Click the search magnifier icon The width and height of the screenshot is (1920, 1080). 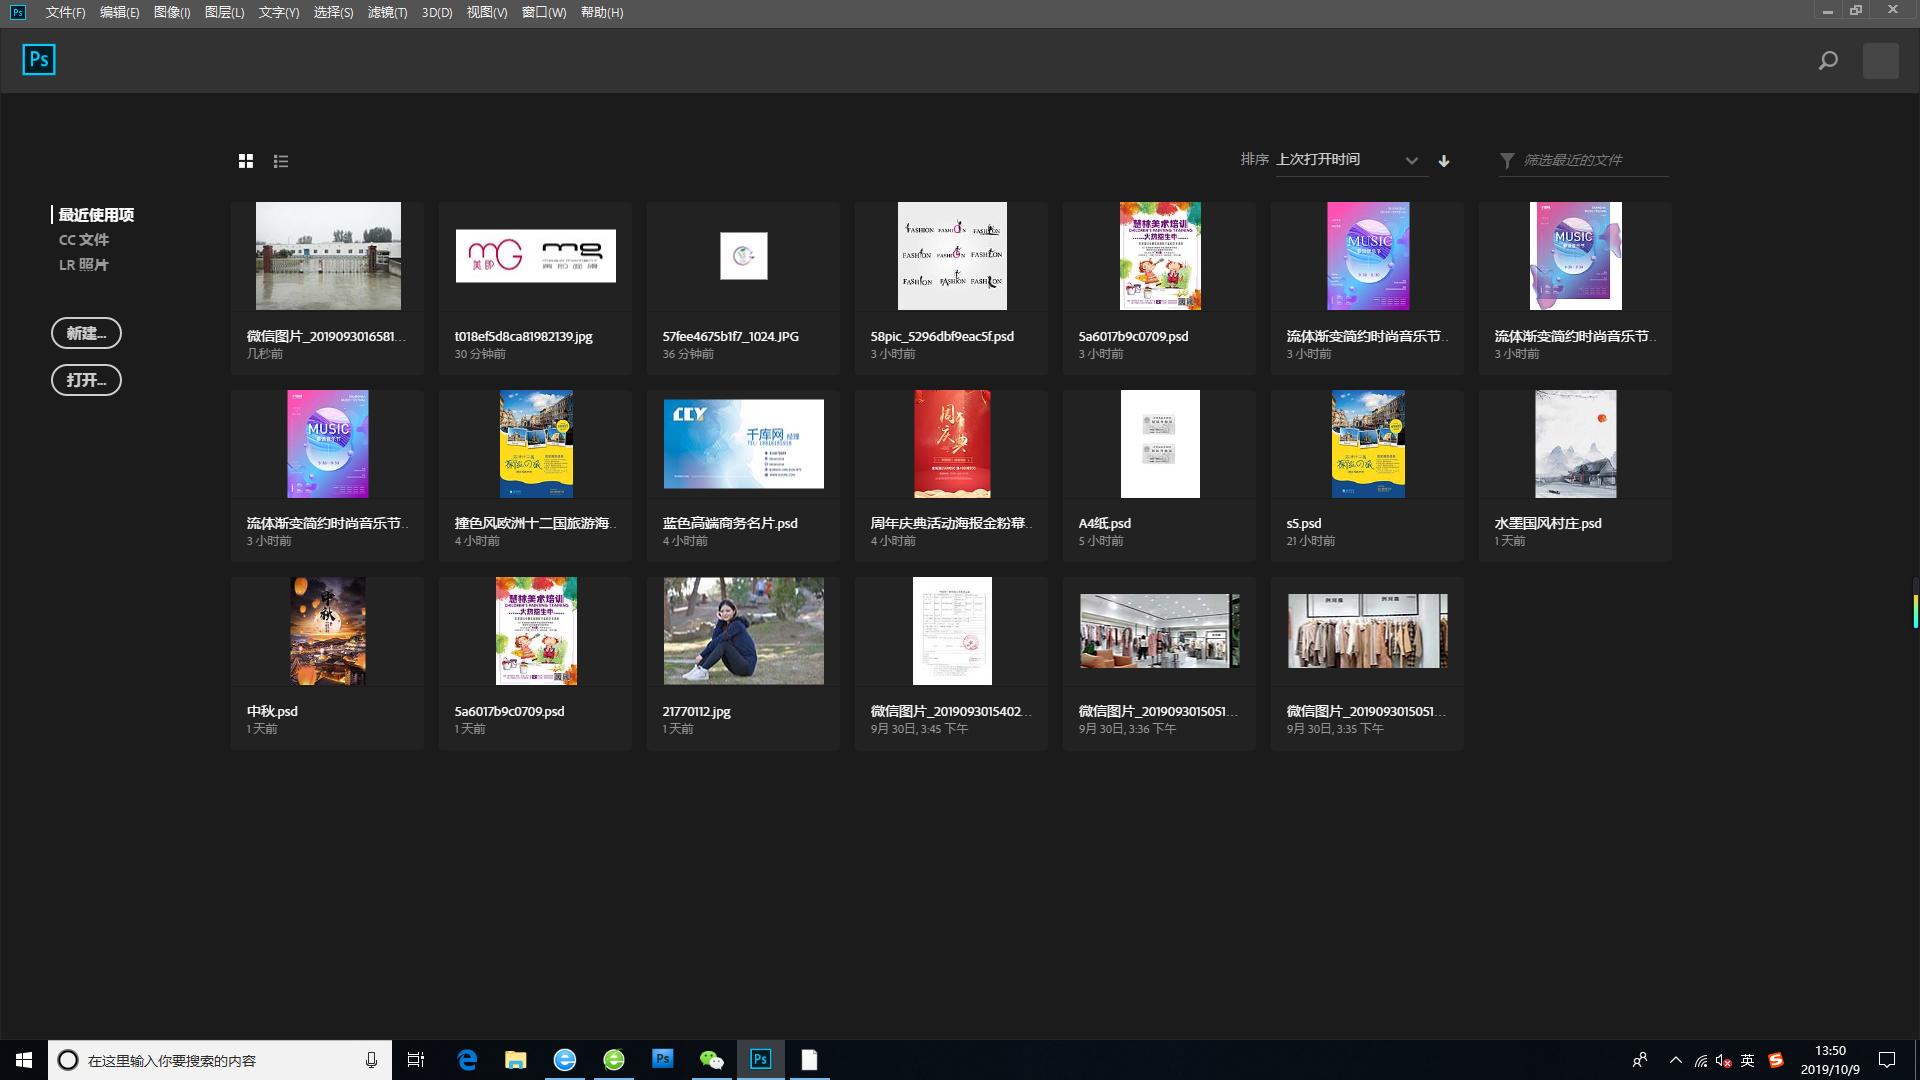(1828, 61)
